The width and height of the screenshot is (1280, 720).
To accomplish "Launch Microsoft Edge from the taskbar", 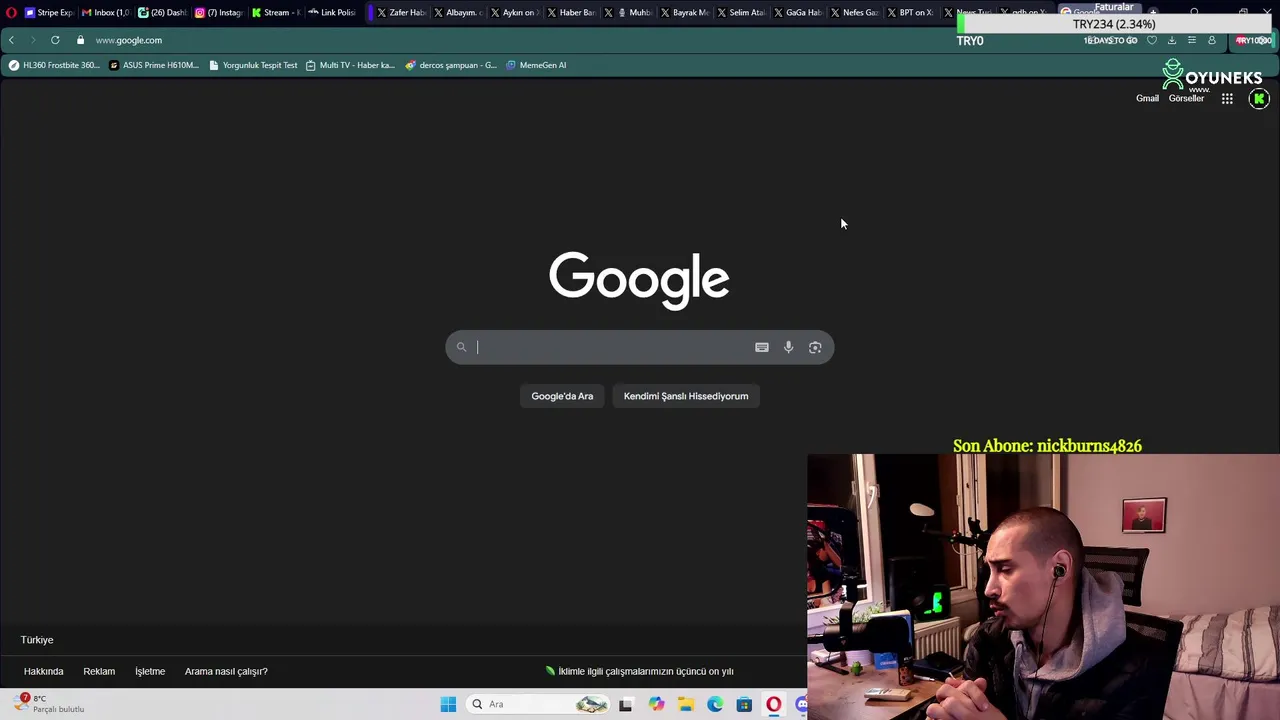I will click(x=715, y=704).
